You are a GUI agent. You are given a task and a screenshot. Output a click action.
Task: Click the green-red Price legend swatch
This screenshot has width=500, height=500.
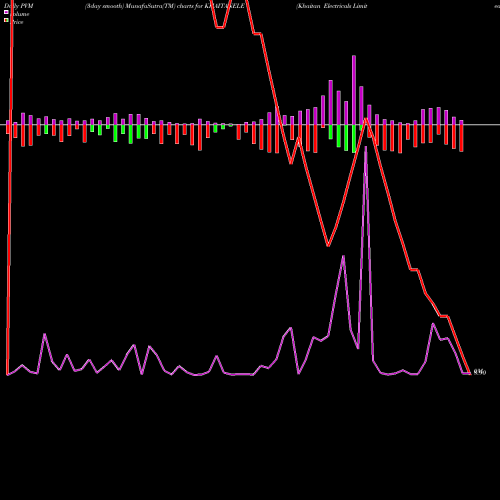[6, 20]
